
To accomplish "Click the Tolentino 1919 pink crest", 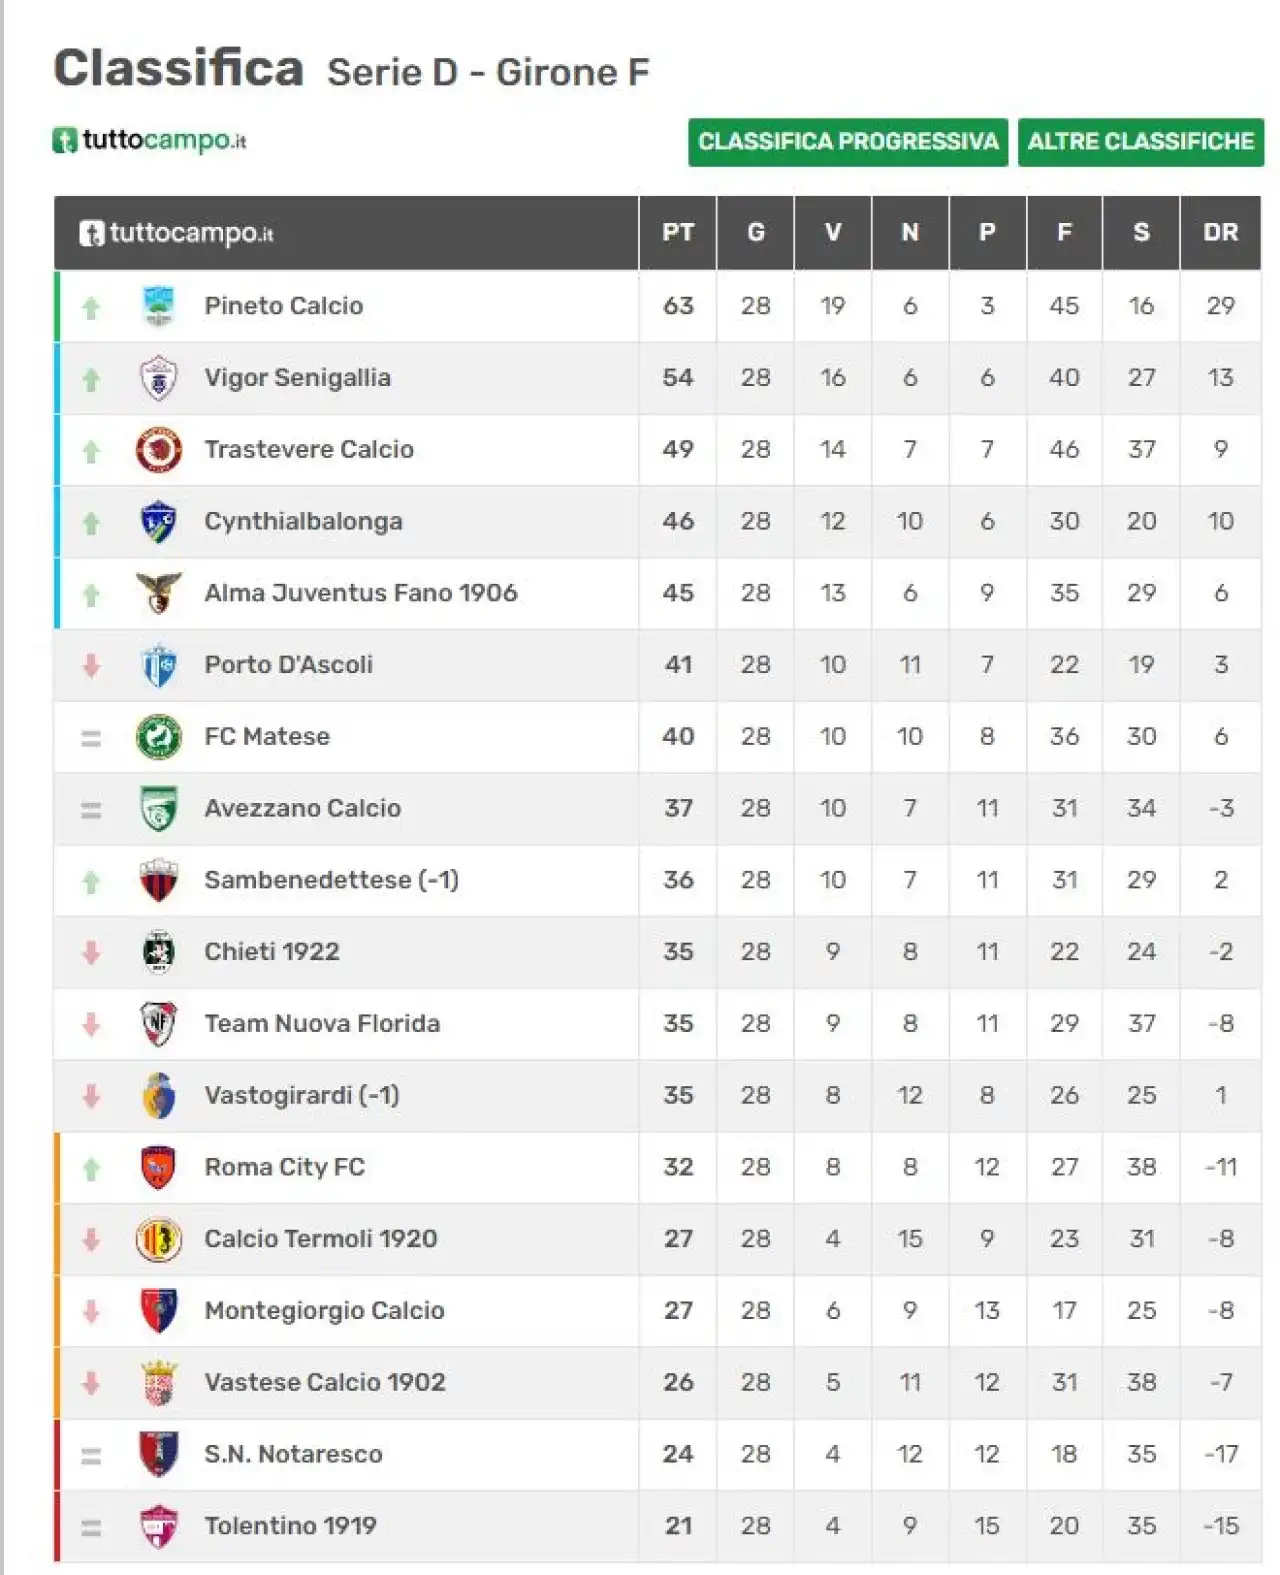I will [158, 1526].
